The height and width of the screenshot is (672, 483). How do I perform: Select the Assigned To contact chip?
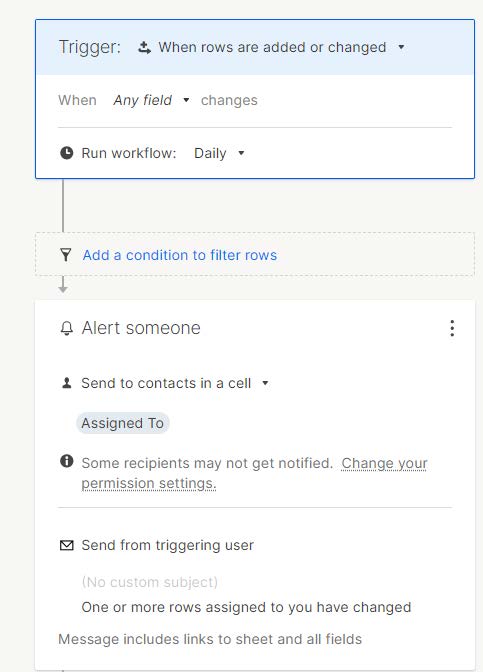123,423
